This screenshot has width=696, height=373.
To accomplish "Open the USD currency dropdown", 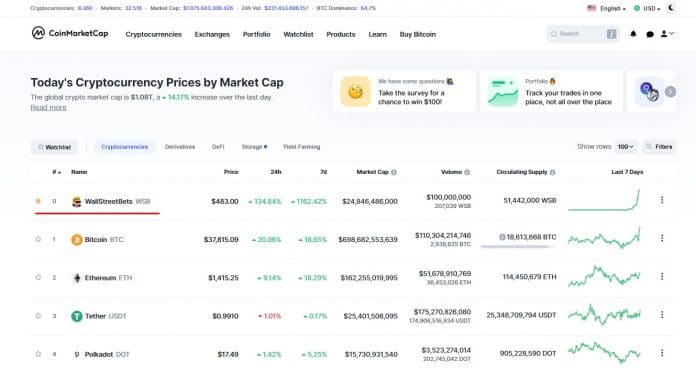I will [x=647, y=8].
